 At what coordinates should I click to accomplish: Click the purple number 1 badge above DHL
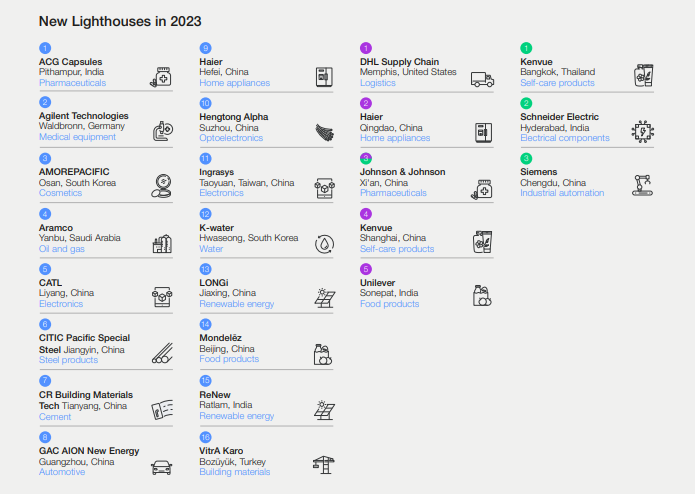[366, 48]
